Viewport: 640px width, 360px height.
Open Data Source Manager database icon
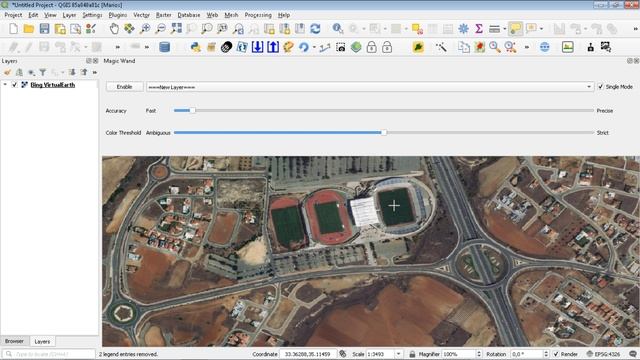[164, 47]
